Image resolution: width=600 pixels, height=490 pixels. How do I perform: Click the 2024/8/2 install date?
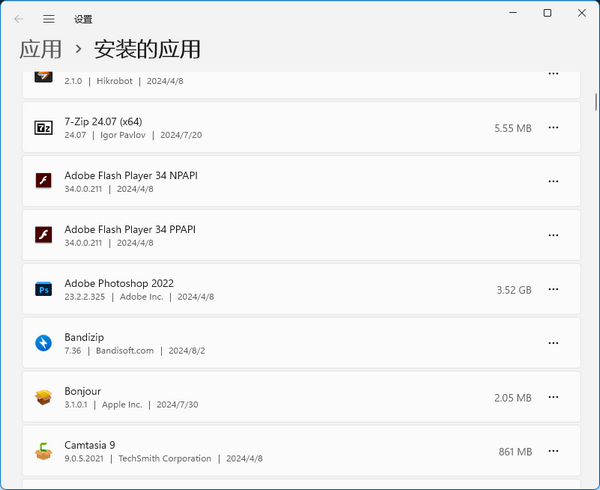pyautogui.click(x=187, y=351)
